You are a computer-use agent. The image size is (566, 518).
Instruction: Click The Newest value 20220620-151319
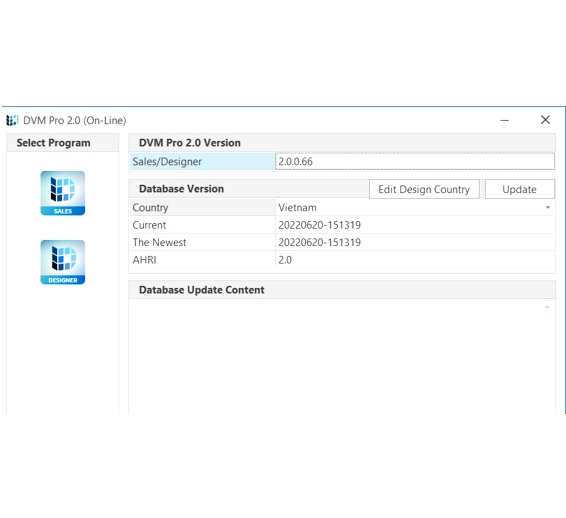click(319, 242)
